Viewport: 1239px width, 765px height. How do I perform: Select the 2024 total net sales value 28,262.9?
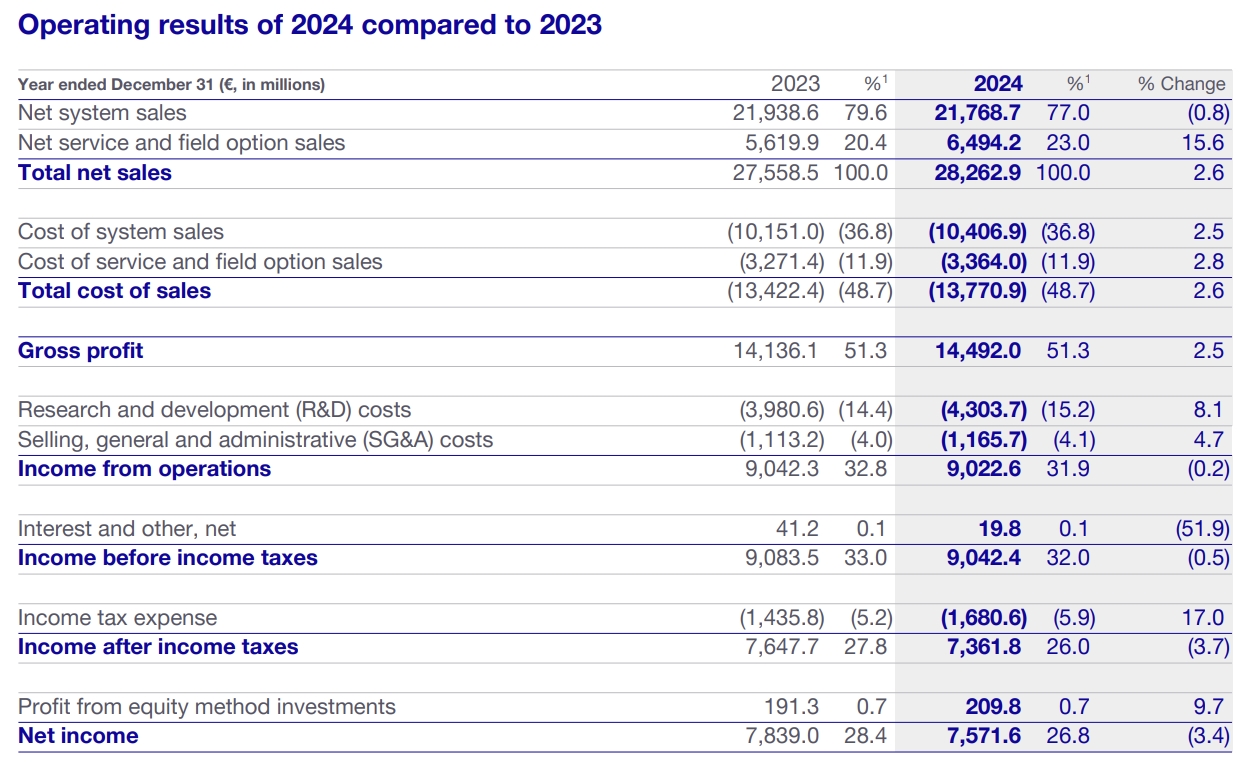tap(977, 172)
